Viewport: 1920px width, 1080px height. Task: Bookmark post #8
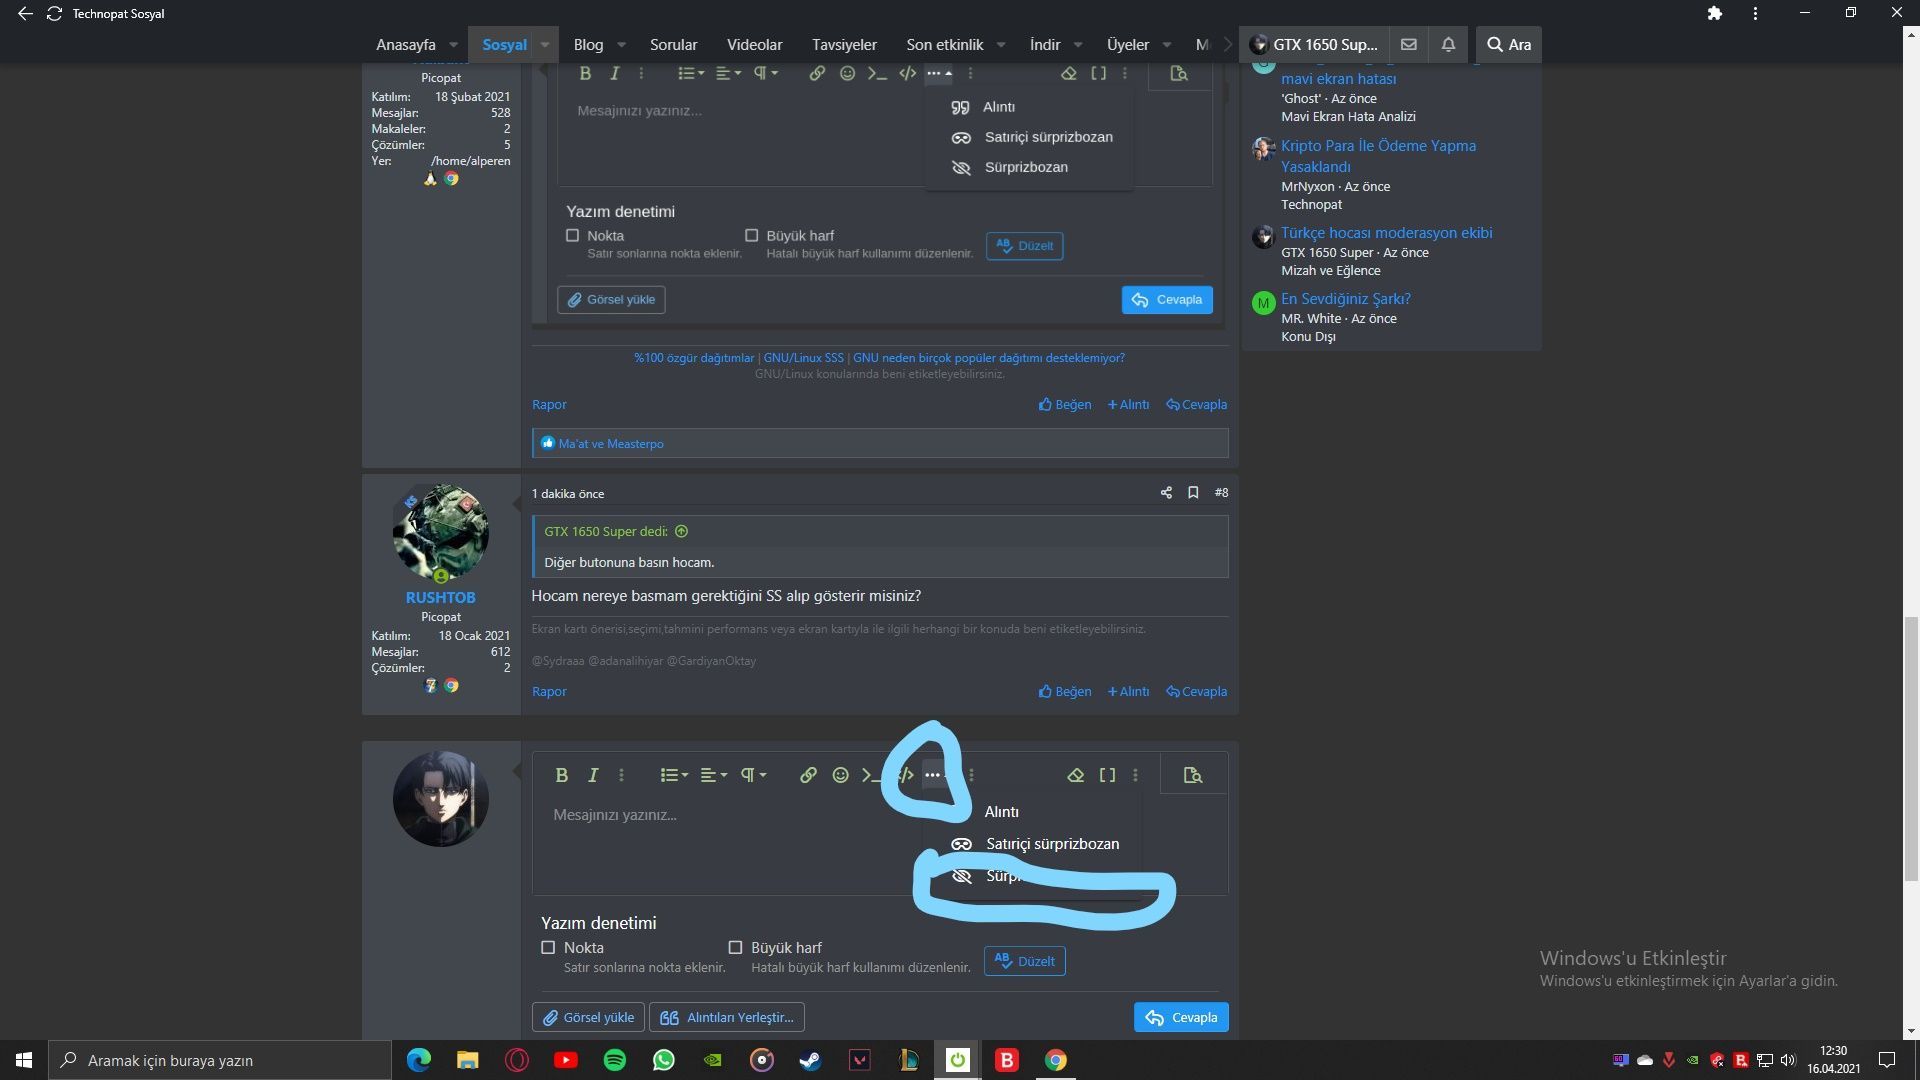[x=1193, y=493]
